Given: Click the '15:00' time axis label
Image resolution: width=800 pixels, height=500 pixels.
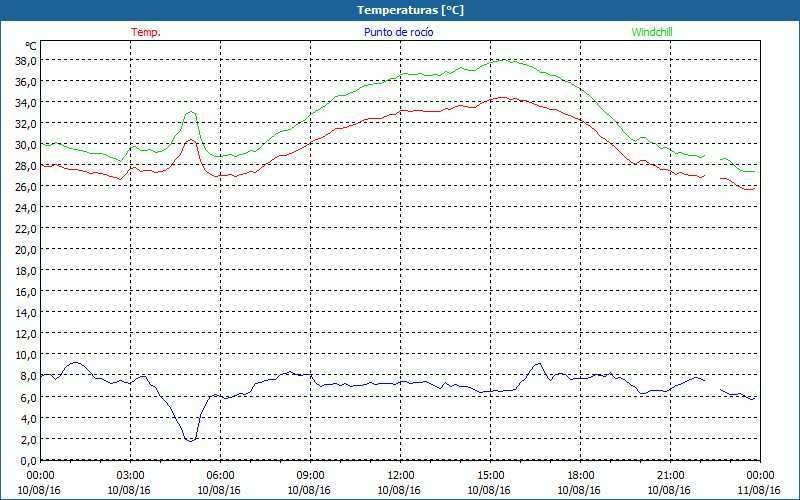Looking at the screenshot, I should coord(490,476).
